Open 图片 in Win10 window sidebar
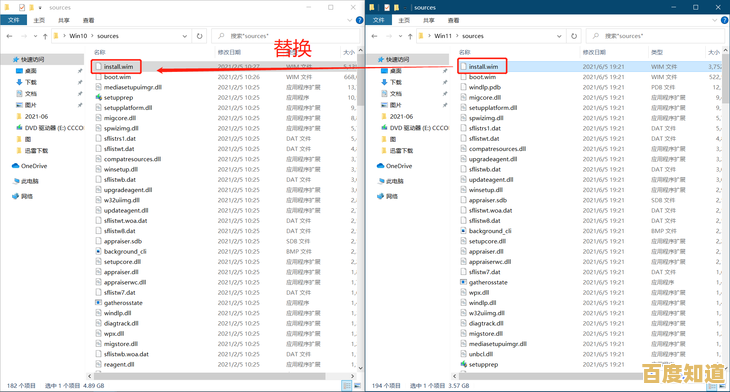This screenshot has height=392, width=730. pos(26,105)
